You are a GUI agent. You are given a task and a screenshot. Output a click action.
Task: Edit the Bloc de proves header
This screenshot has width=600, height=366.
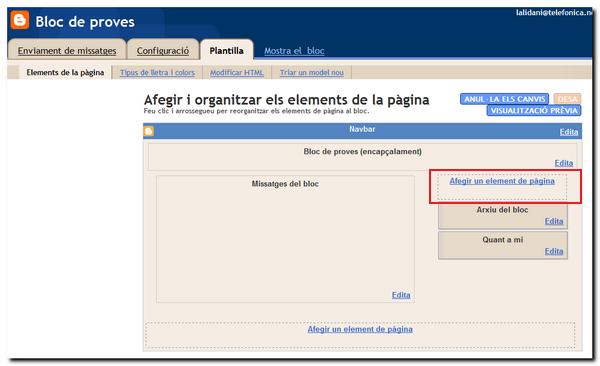coord(564,163)
